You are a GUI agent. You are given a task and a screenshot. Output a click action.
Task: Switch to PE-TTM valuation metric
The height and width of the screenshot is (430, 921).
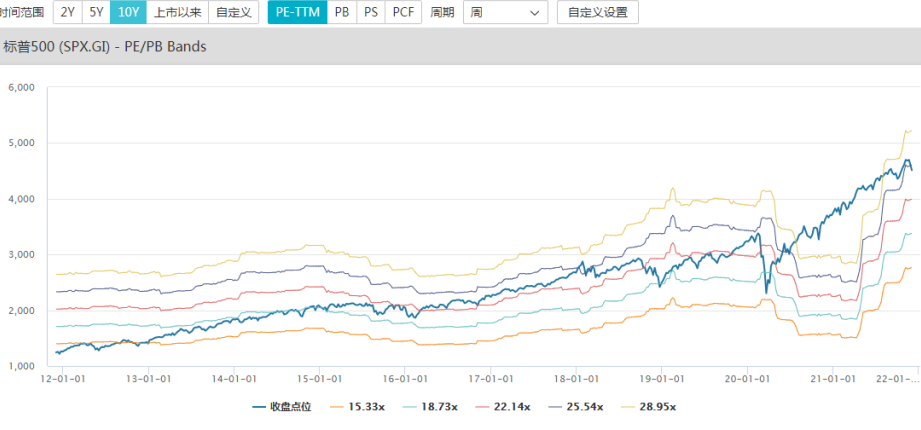[x=298, y=12]
